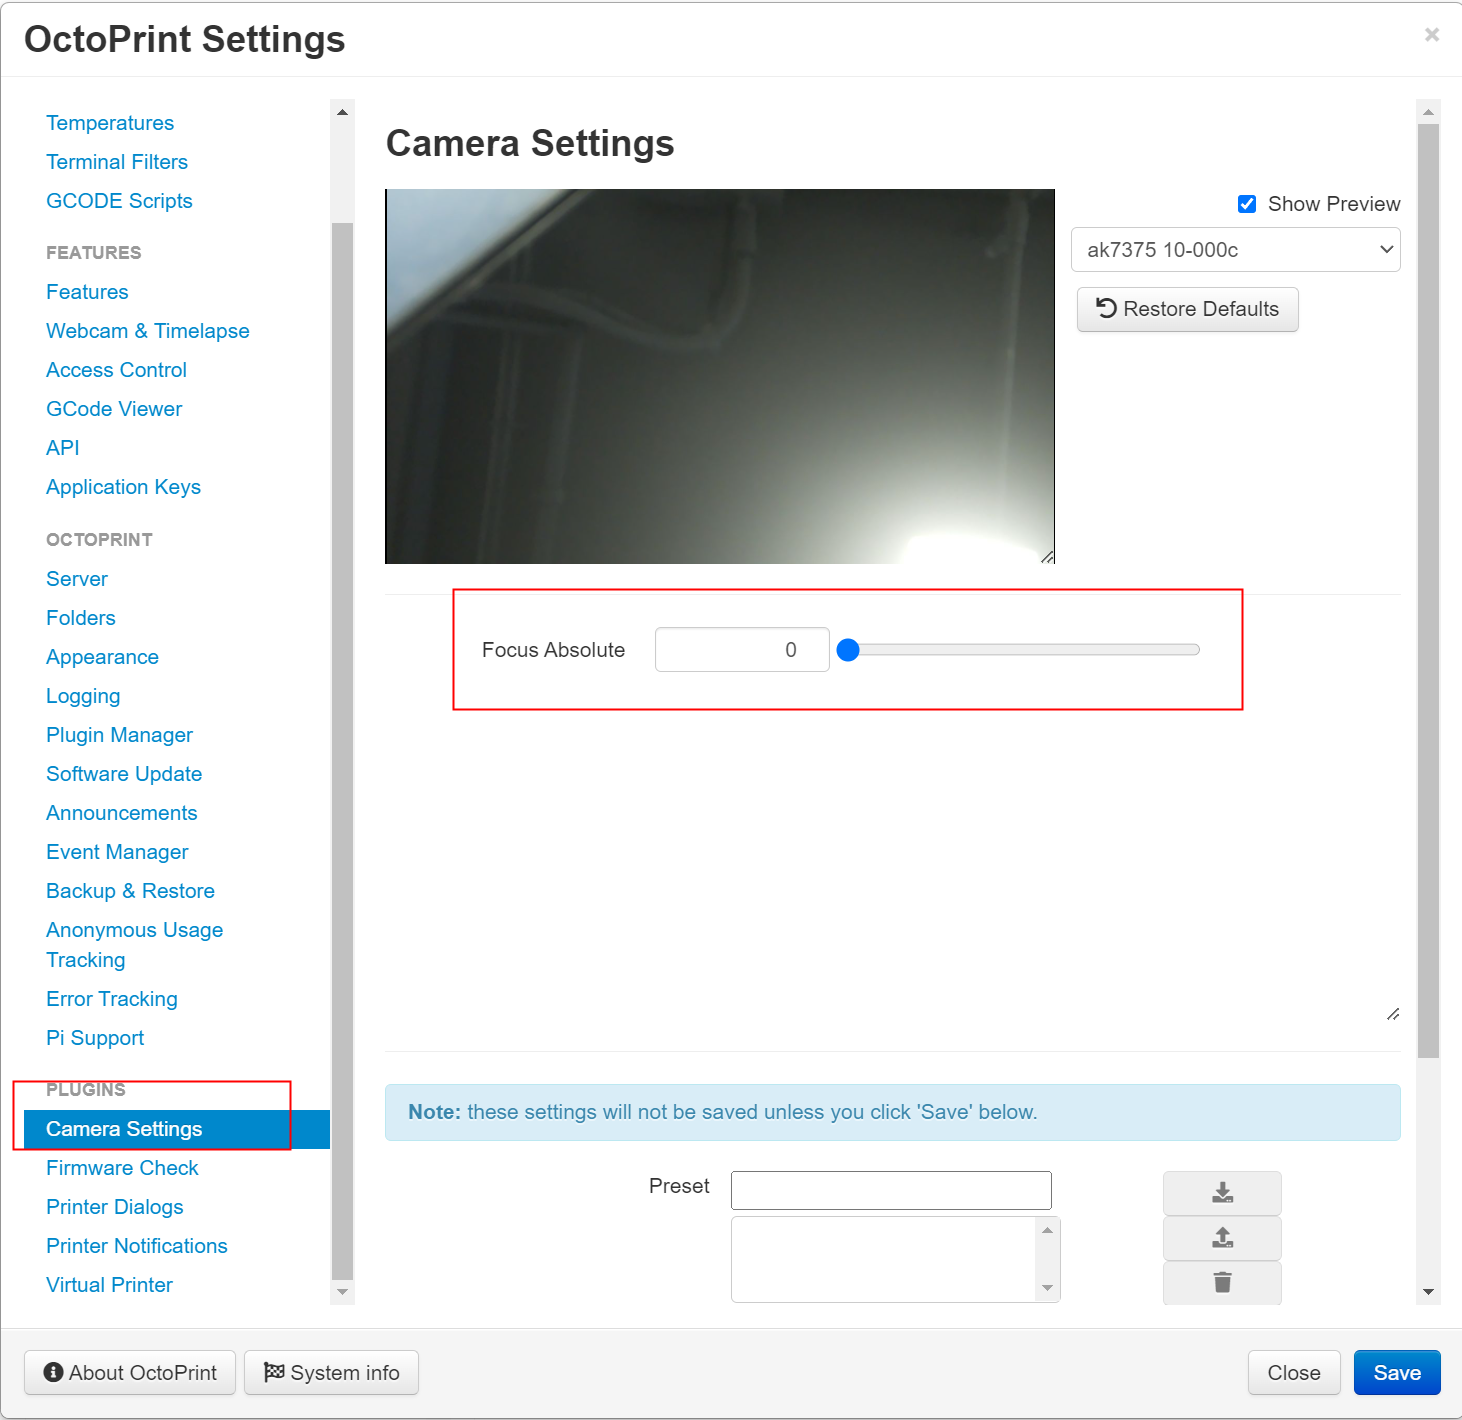Open Plugin Manager settings
This screenshot has height=1420, width=1462.
point(119,735)
